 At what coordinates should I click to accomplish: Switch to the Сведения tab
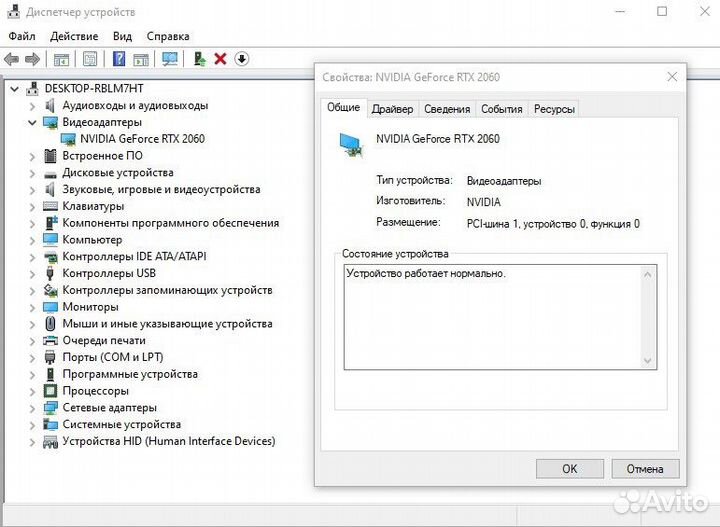[x=447, y=109]
